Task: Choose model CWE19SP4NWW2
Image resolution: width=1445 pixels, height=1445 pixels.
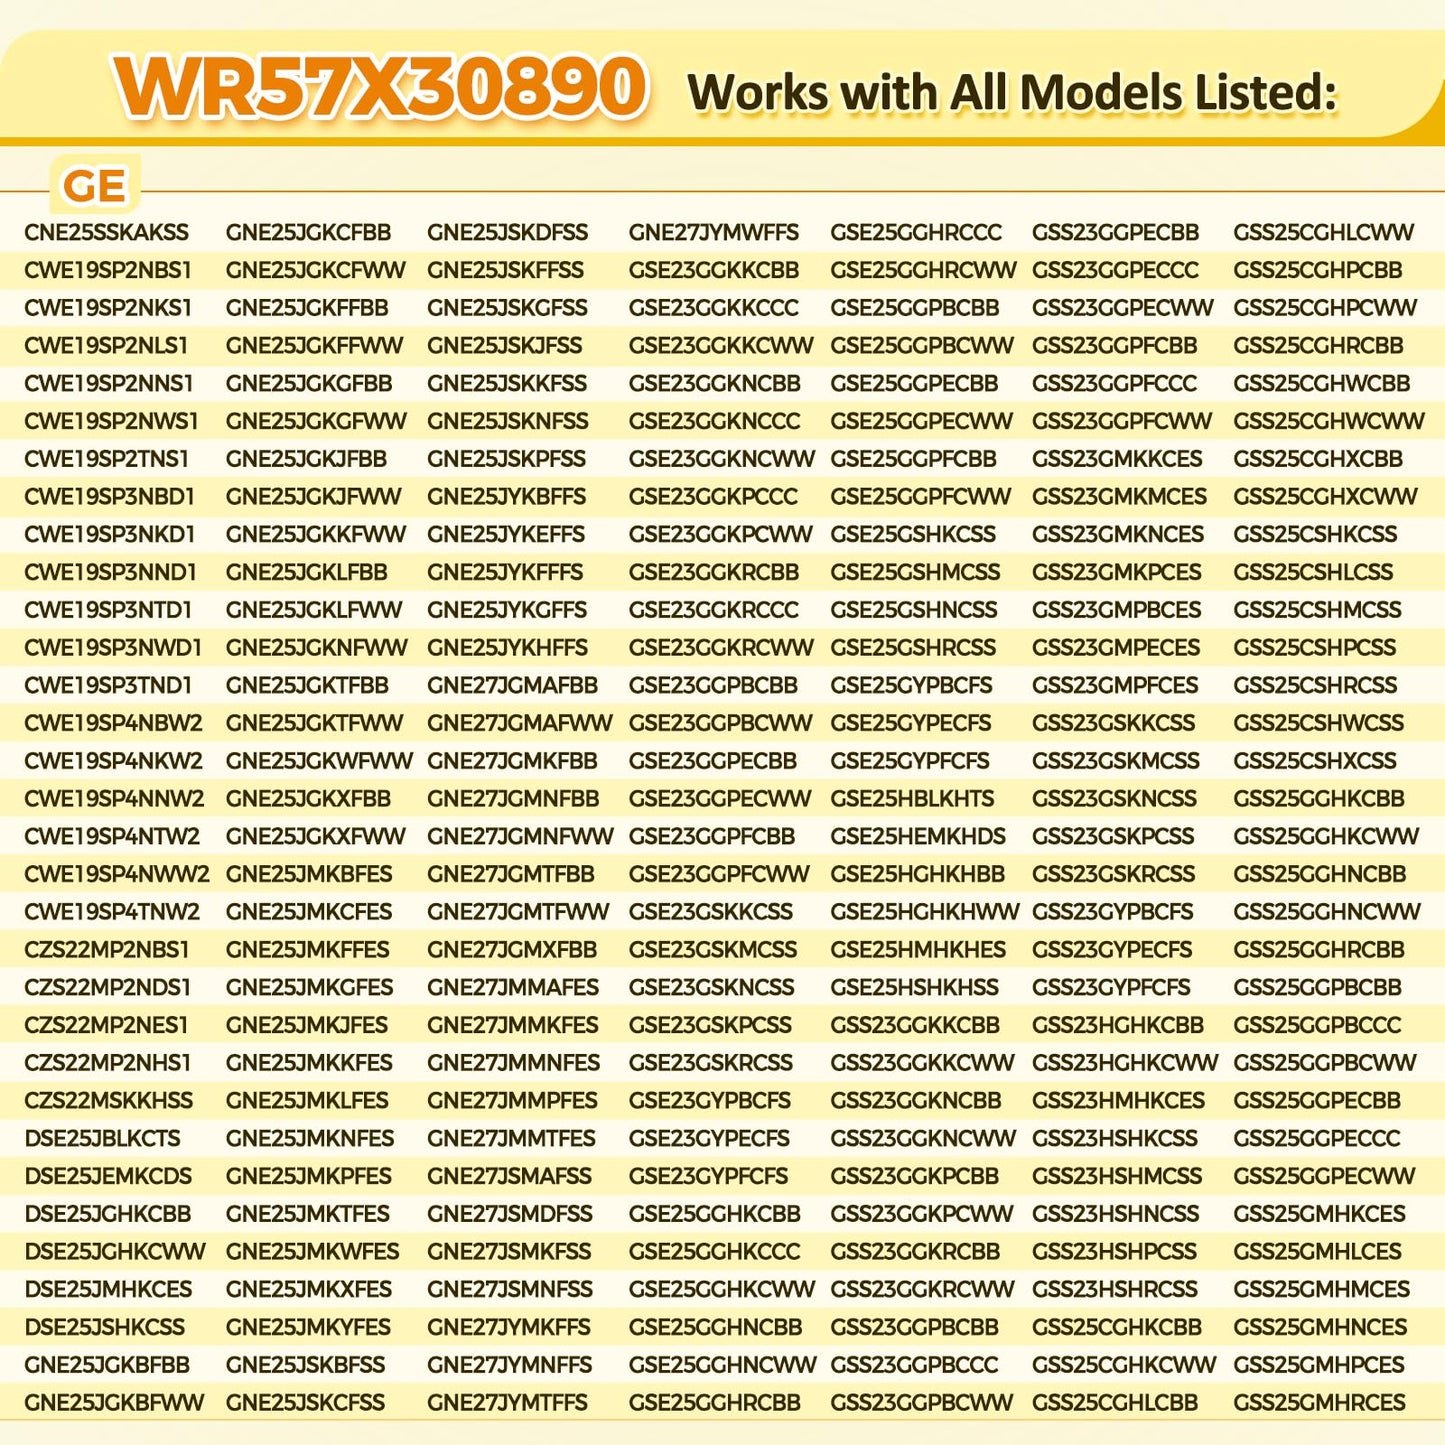Action: (117, 874)
